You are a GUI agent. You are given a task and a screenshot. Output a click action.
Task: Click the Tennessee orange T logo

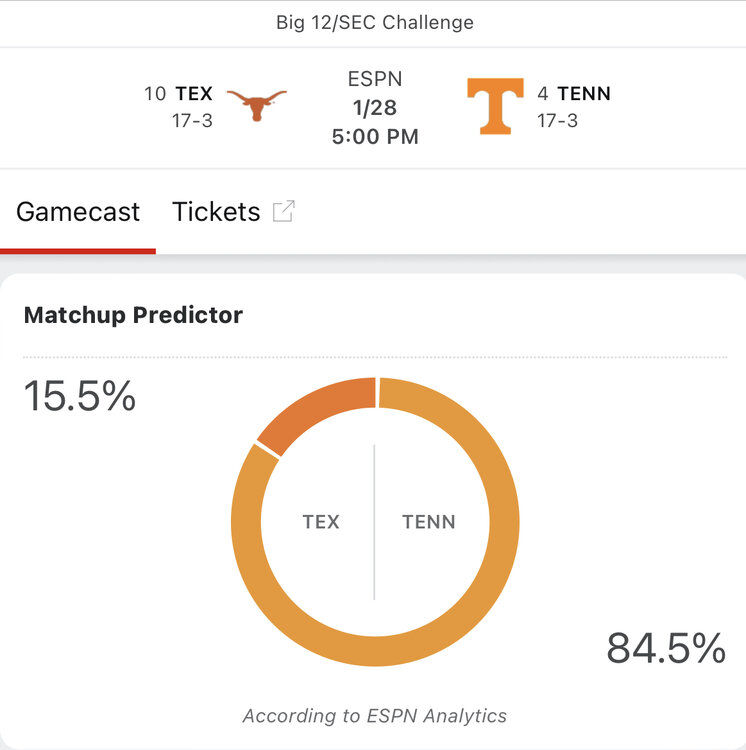point(495,105)
